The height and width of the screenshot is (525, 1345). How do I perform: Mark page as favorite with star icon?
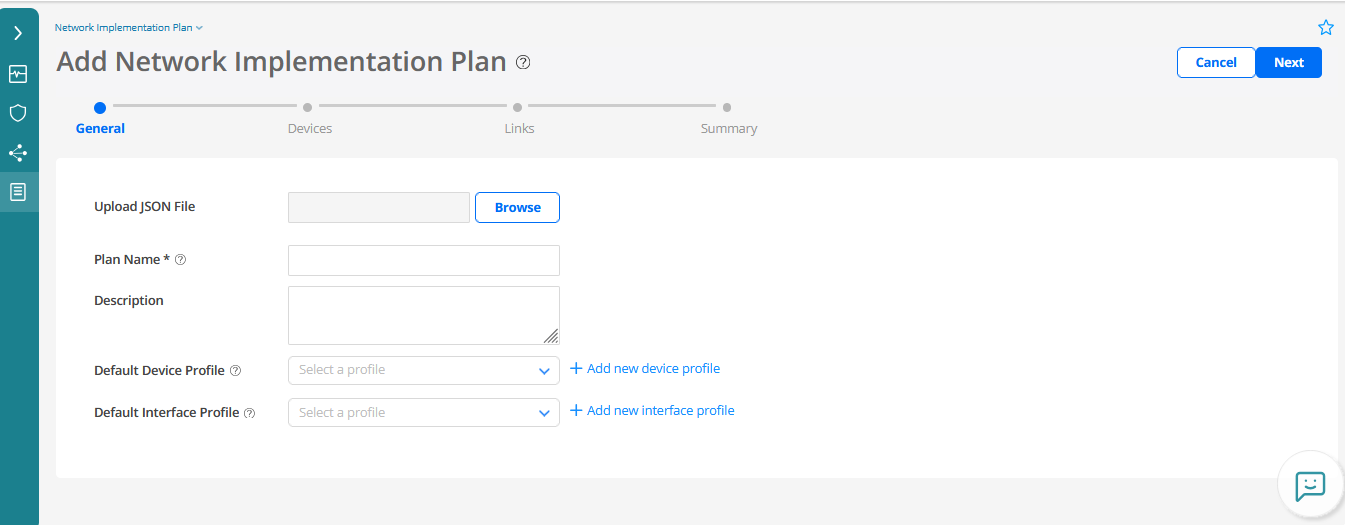pyautogui.click(x=1326, y=28)
